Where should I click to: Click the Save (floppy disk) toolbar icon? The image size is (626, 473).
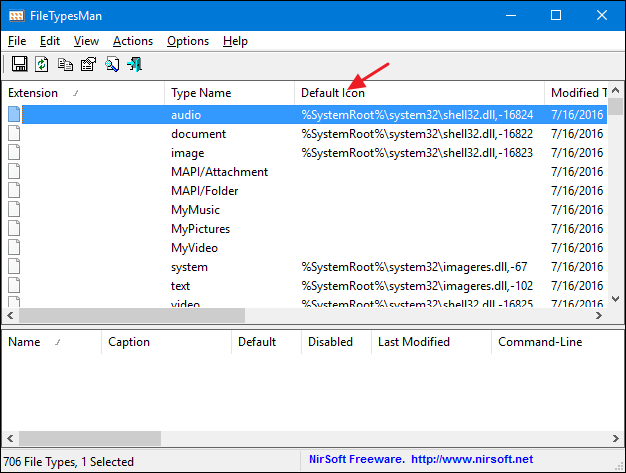pyautogui.click(x=18, y=65)
